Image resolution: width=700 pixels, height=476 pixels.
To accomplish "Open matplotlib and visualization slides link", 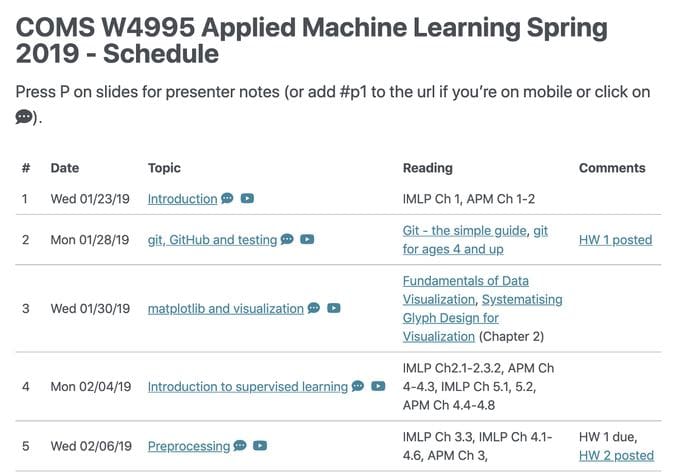I will point(225,309).
